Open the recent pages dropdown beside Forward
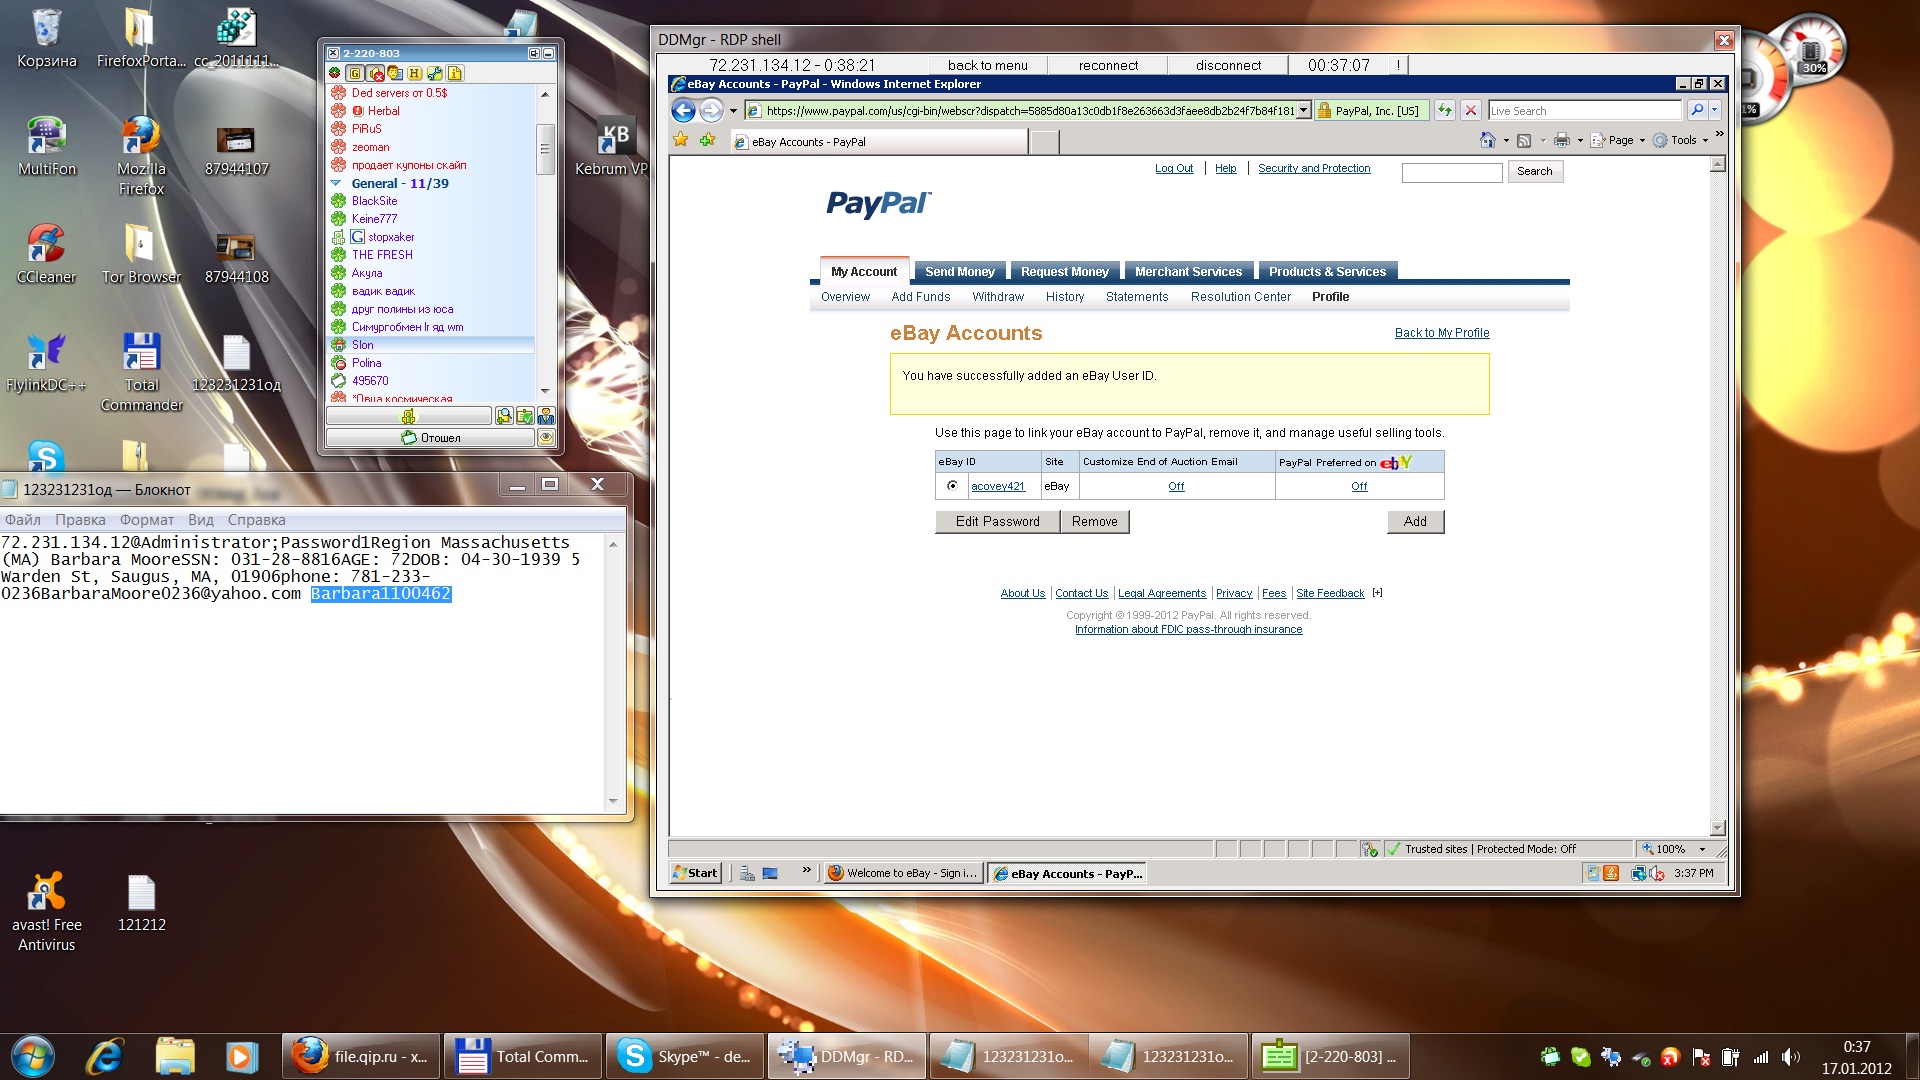The height and width of the screenshot is (1080, 1920). (733, 111)
